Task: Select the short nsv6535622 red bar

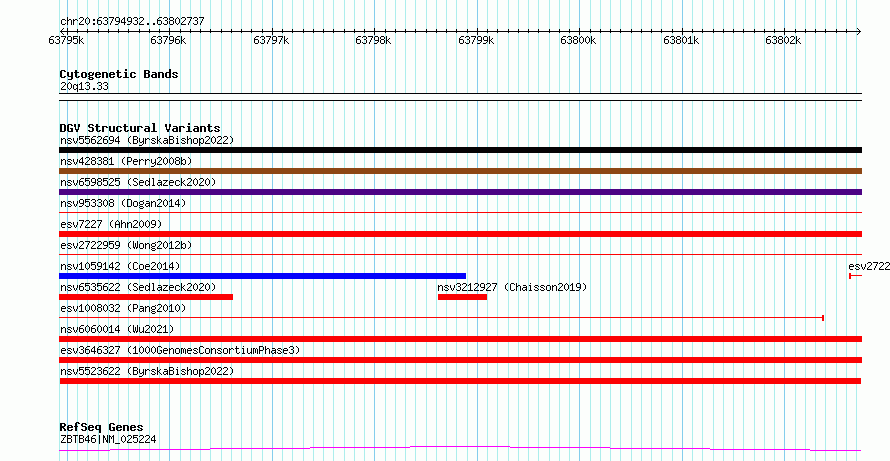Action: click(146, 297)
